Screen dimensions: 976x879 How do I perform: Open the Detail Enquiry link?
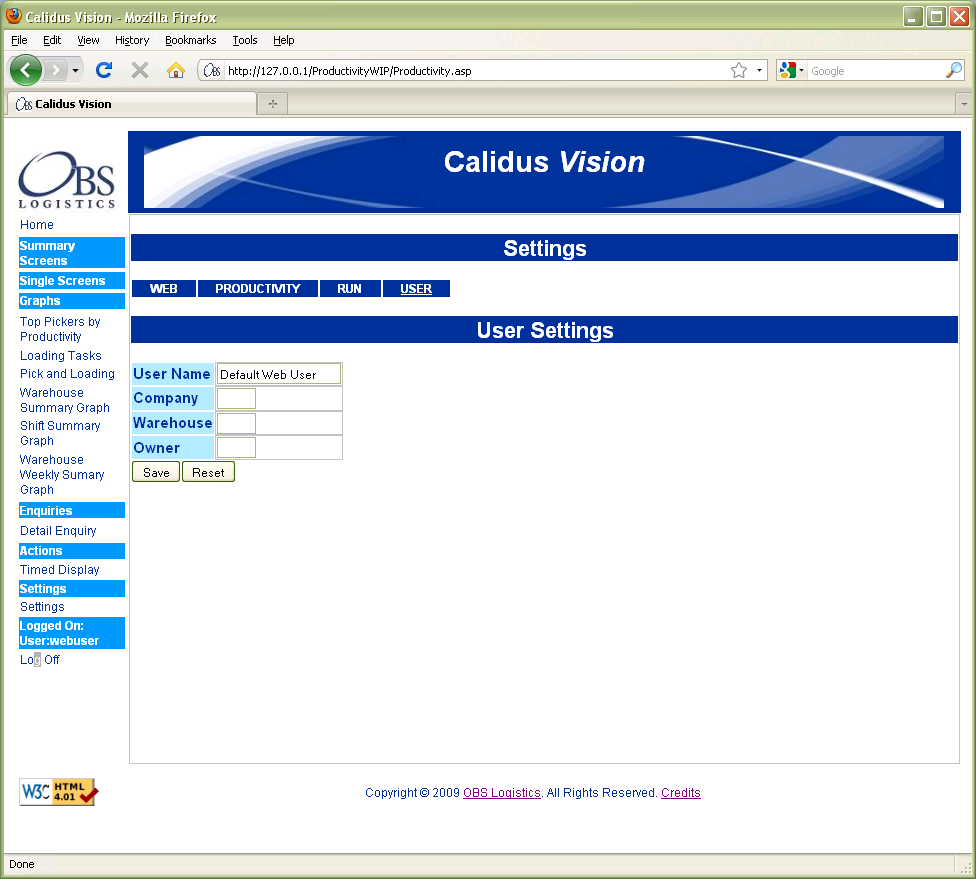pyautogui.click(x=58, y=530)
